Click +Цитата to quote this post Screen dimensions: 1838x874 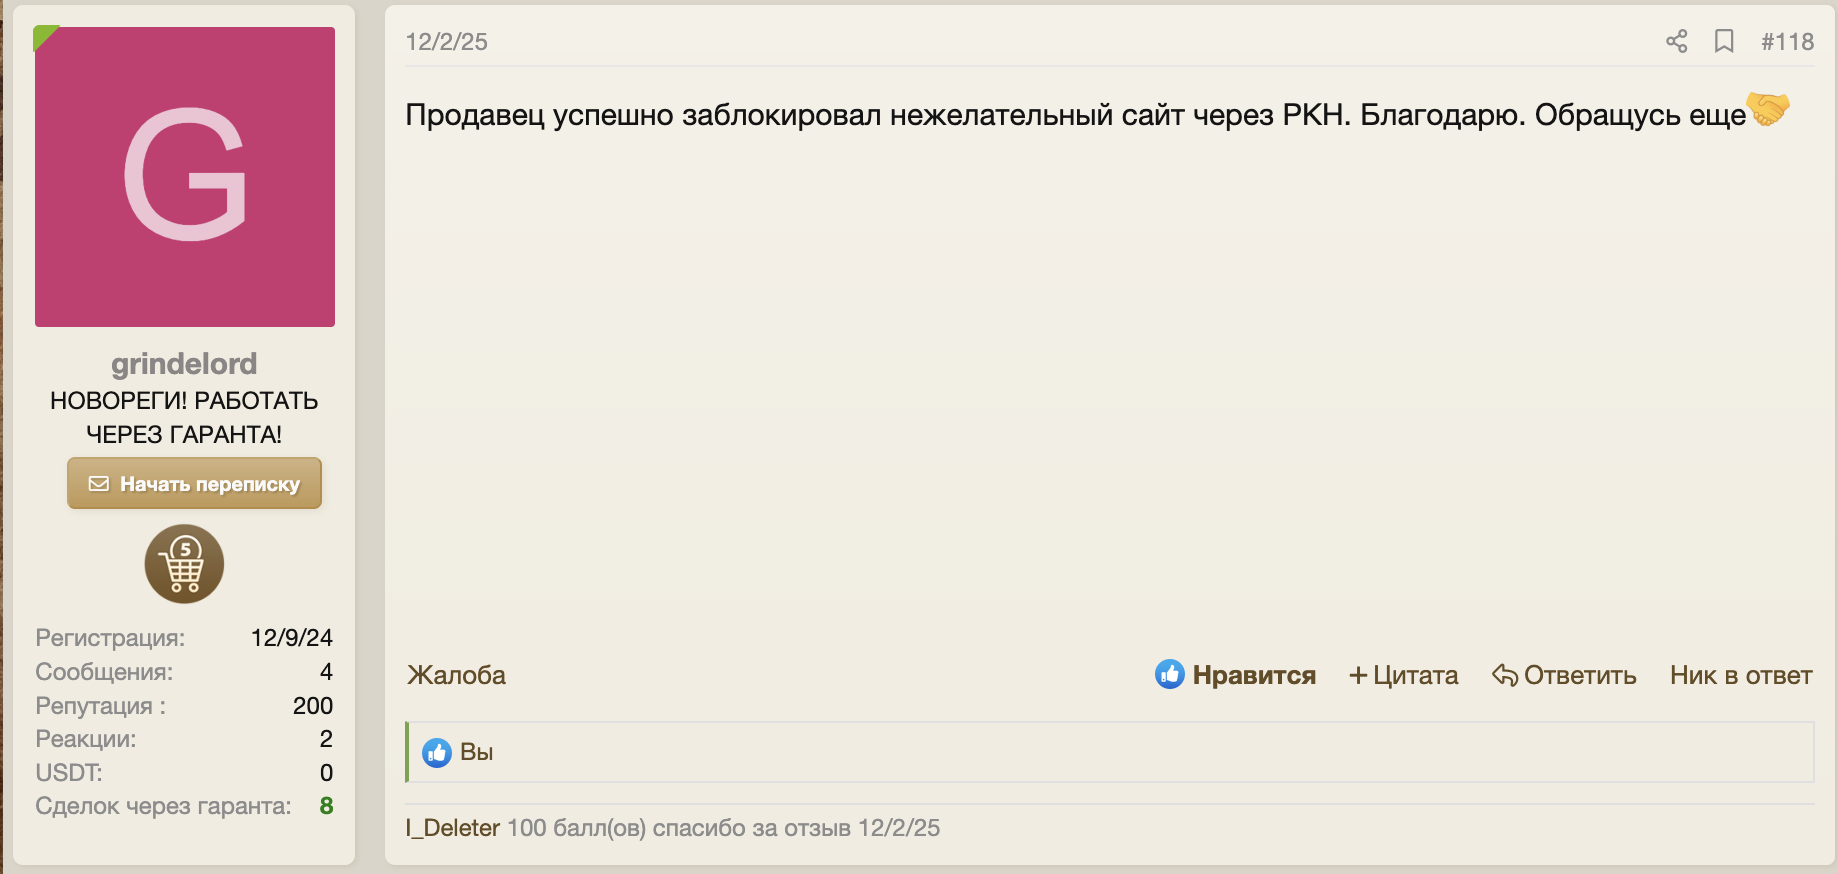click(1403, 674)
